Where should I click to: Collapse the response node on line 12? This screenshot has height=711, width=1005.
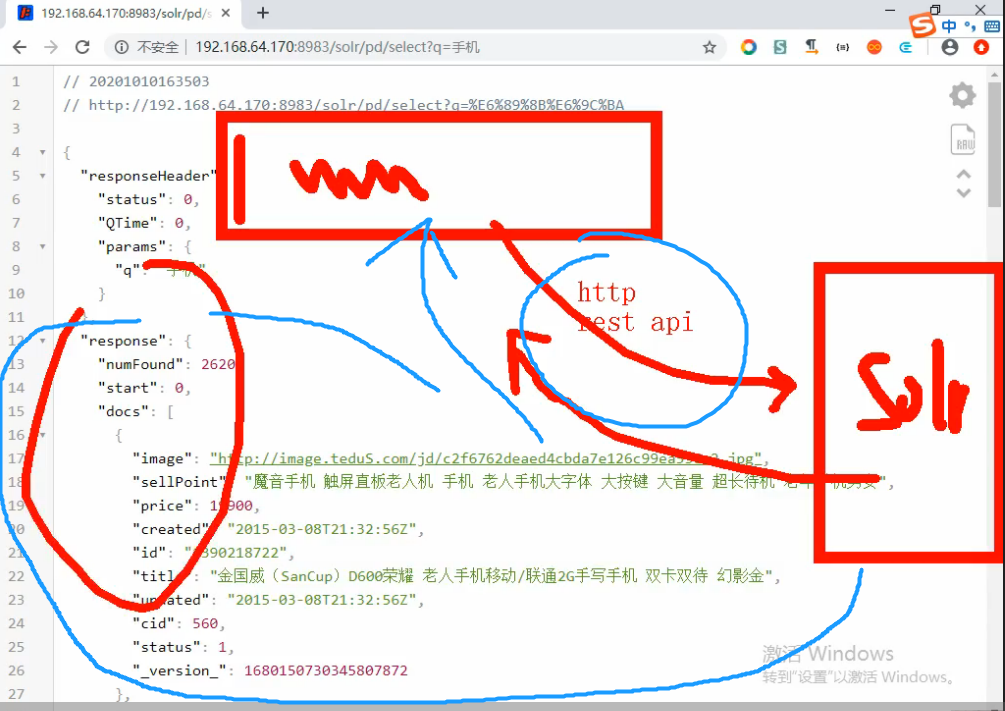41,340
